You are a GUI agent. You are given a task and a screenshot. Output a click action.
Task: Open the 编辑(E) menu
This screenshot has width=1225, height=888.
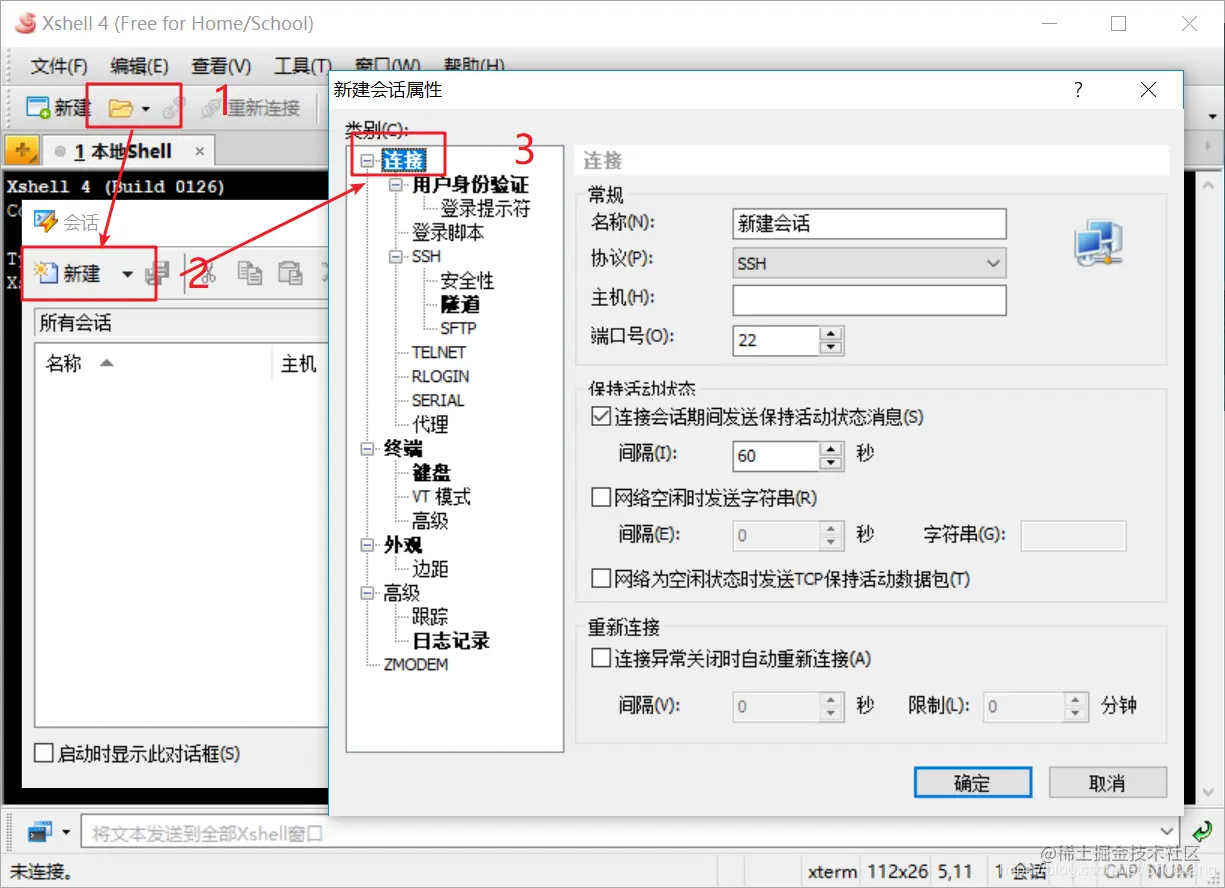pyautogui.click(x=139, y=66)
